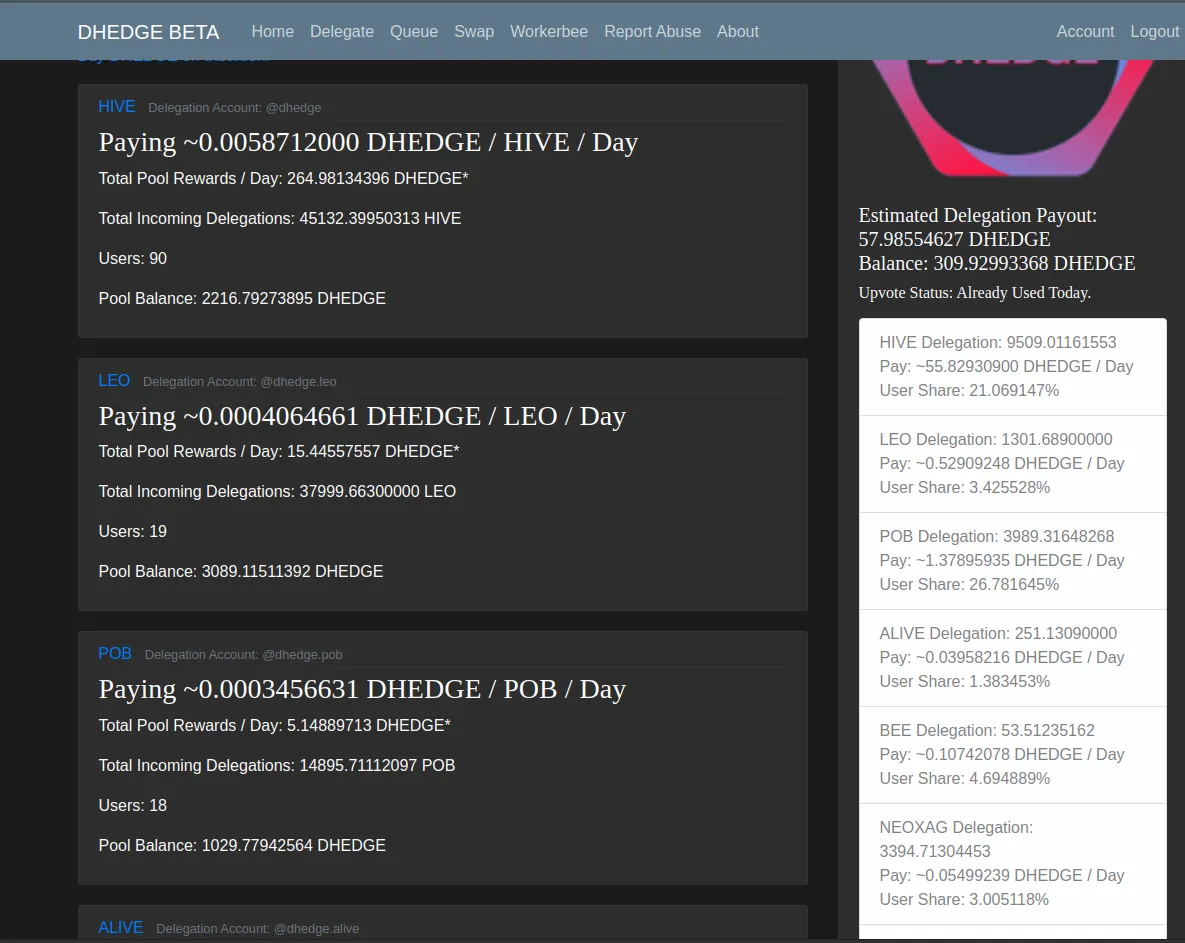Viewport: 1185px width, 943px height.
Task: Click 'Paying ~0.0004064661 DHEDGE / LEO / Day' heading
Action: click(362, 416)
